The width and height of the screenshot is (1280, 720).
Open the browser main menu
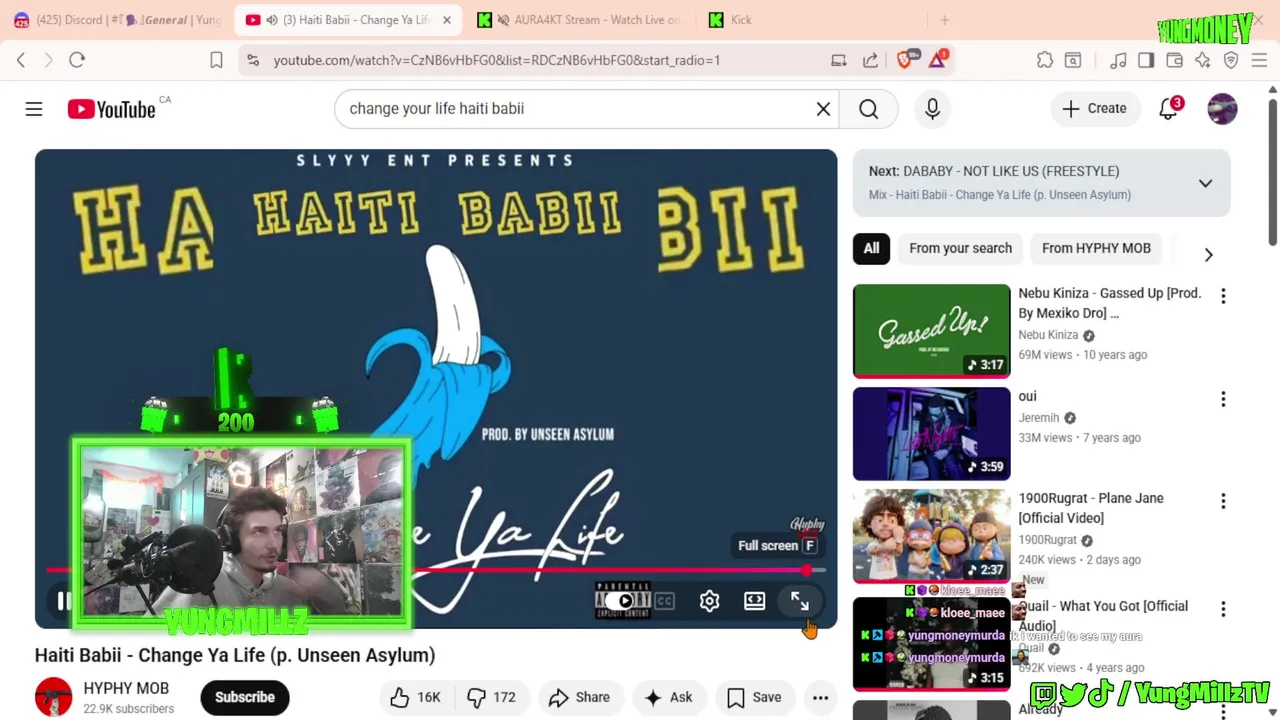click(x=1259, y=60)
